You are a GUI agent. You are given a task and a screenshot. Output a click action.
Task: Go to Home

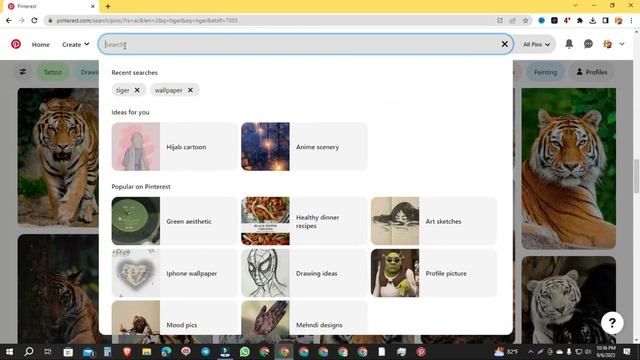41,44
